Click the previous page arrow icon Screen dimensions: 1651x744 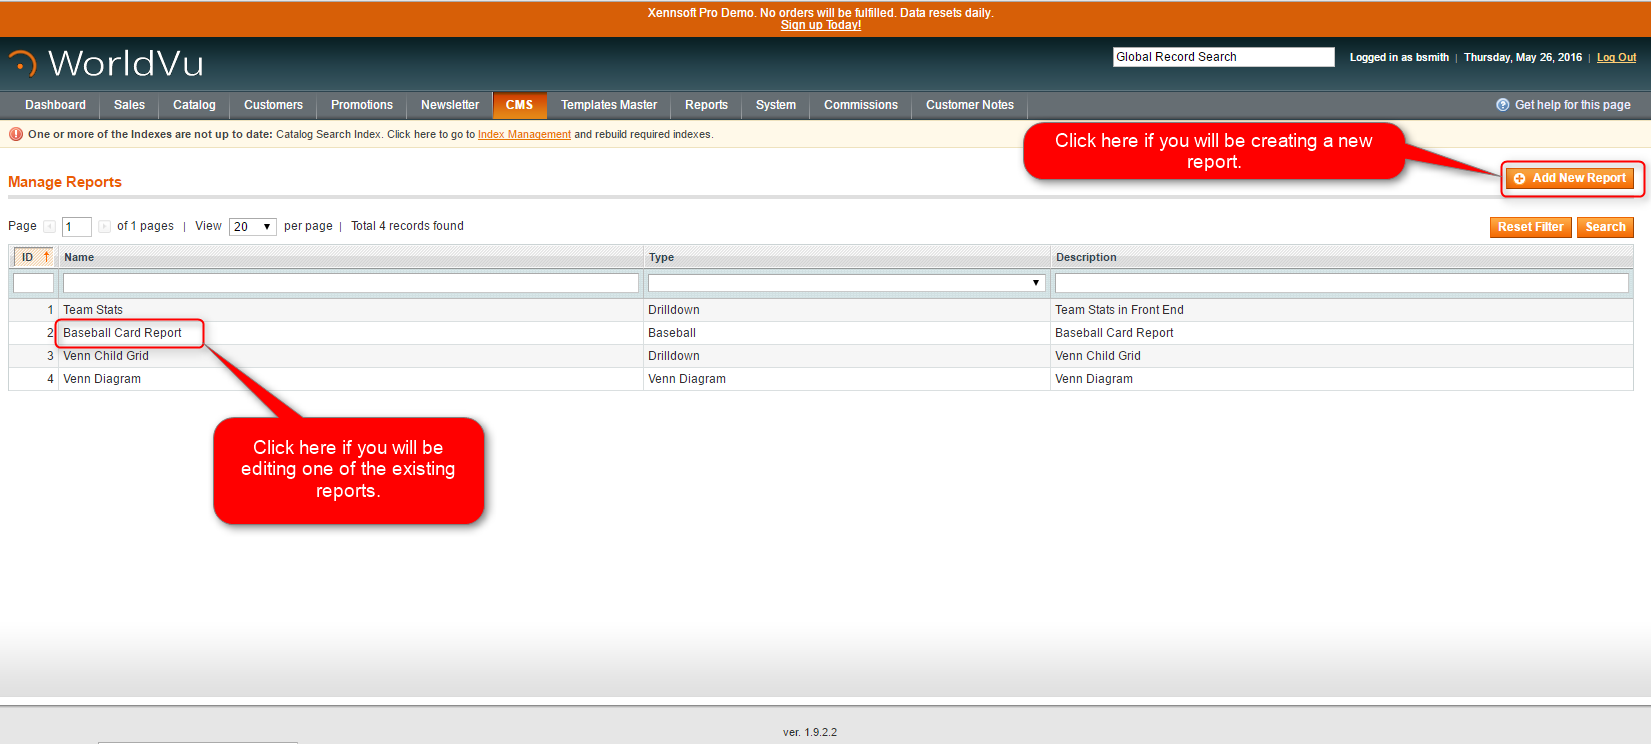click(49, 227)
